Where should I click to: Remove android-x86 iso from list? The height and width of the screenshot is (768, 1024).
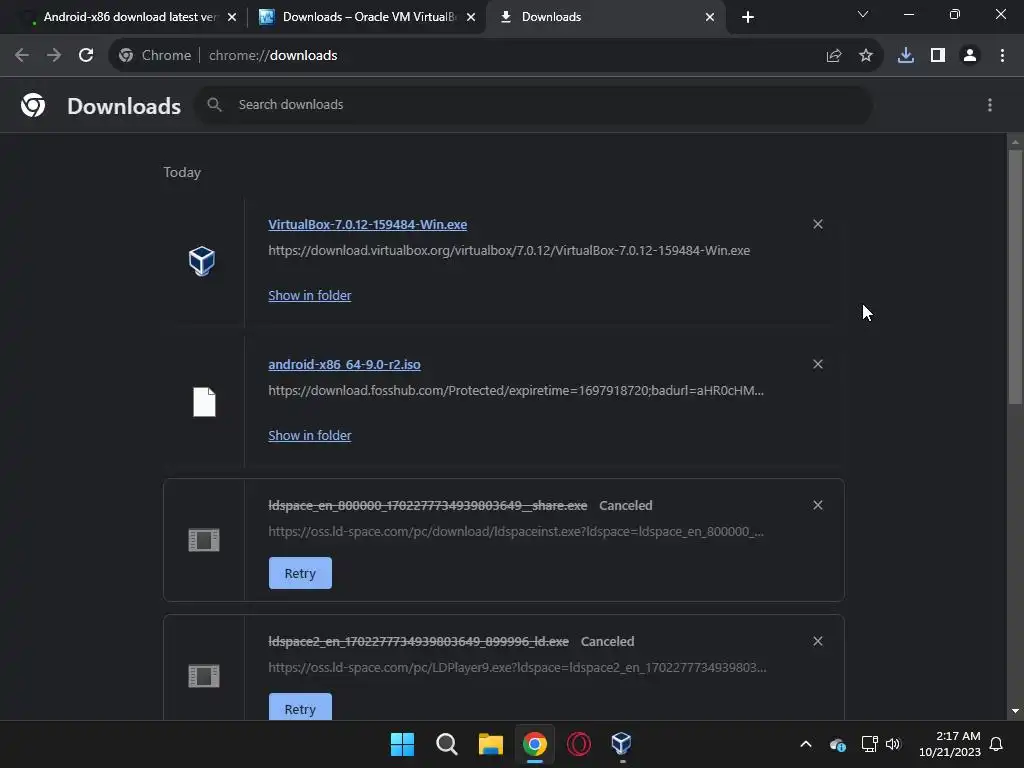pyautogui.click(x=818, y=364)
